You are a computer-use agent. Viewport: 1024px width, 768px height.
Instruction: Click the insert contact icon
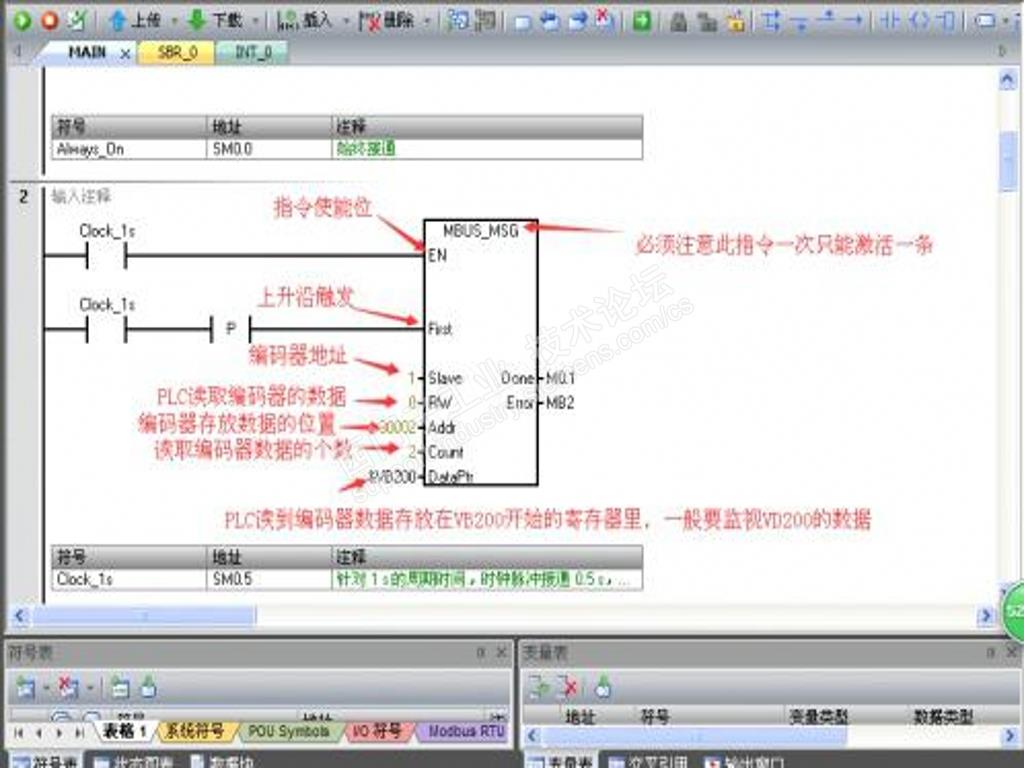tap(890, 21)
